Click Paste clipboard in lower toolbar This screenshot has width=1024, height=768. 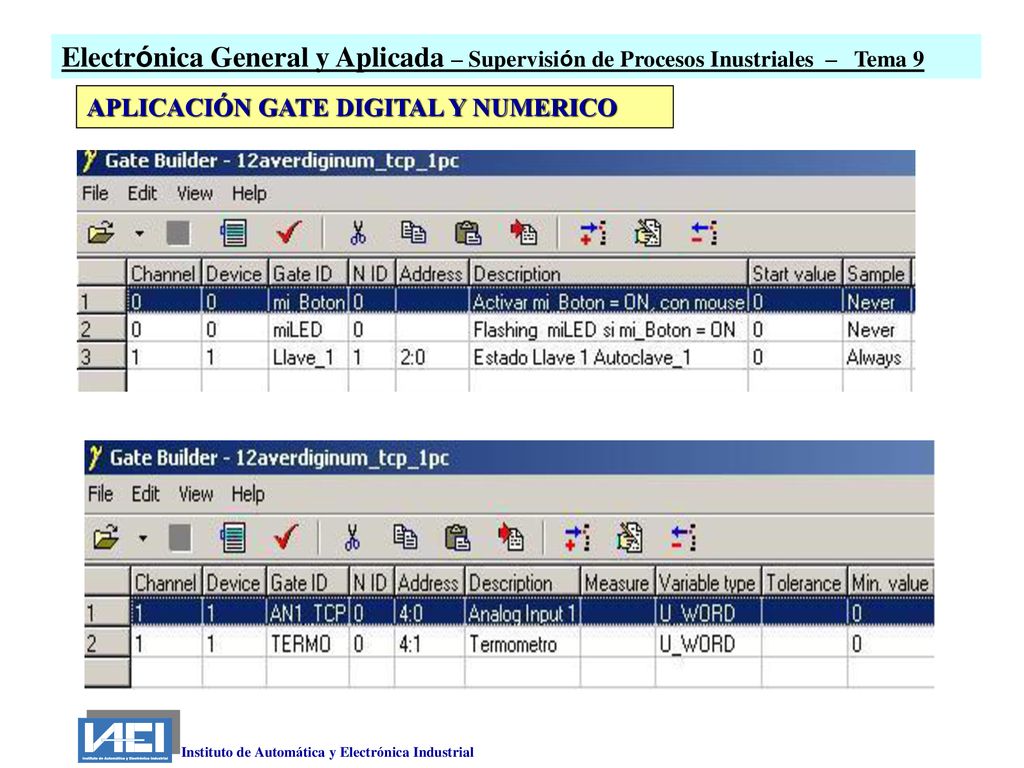point(457,538)
